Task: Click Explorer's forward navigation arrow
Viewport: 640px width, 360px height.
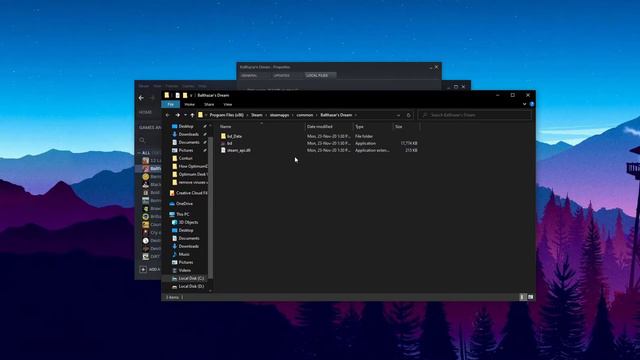Action: (177, 115)
